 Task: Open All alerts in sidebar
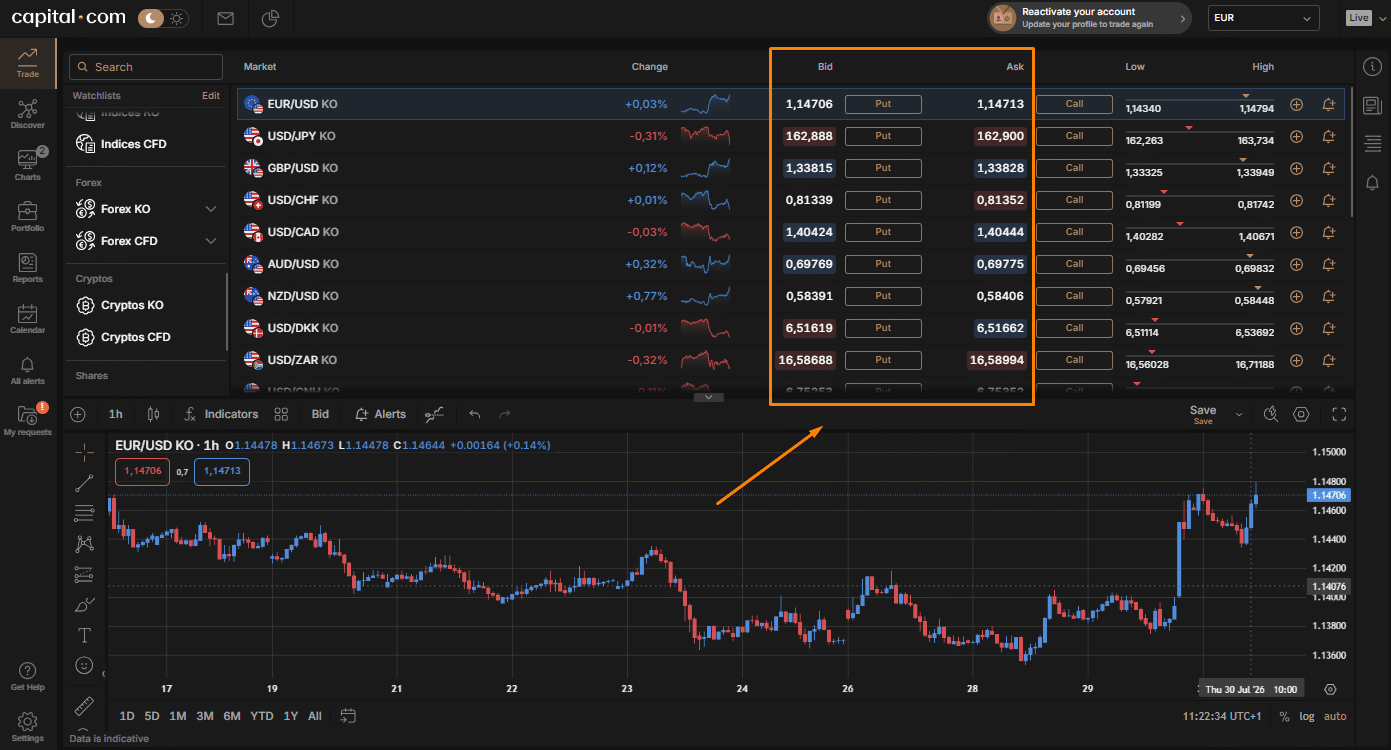click(27, 370)
